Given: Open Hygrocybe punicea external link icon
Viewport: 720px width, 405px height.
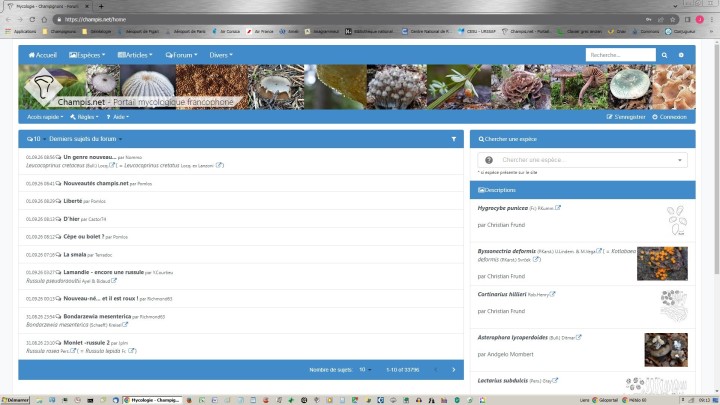Looking at the screenshot, I should [x=558, y=208].
